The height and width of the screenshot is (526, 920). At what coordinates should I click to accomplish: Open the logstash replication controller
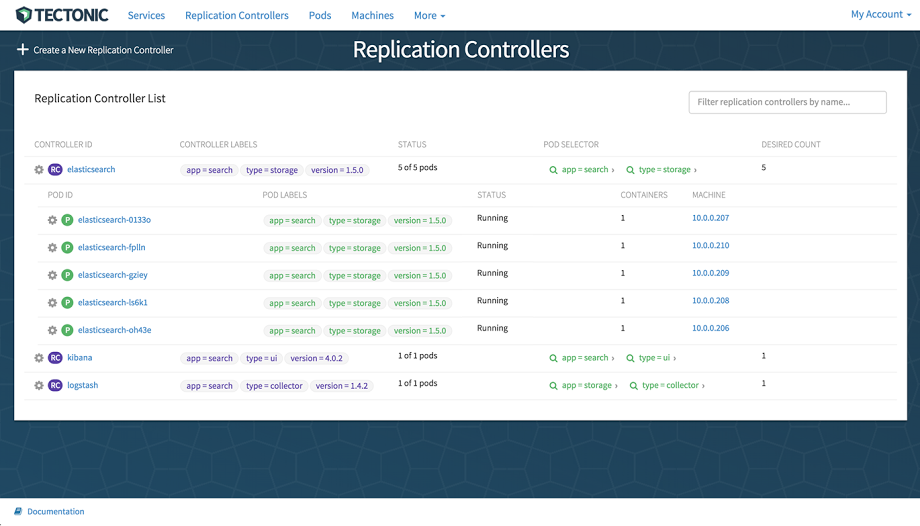tap(82, 385)
